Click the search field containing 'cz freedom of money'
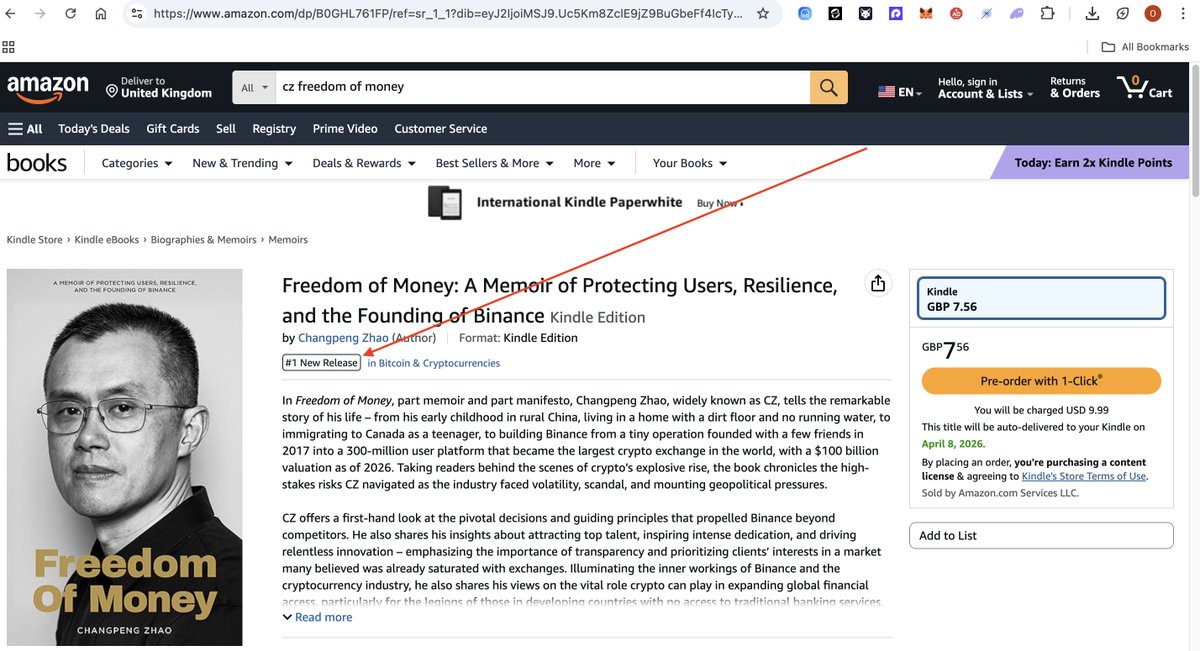Viewport: 1200px width, 651px height. (x=543, y=87)
